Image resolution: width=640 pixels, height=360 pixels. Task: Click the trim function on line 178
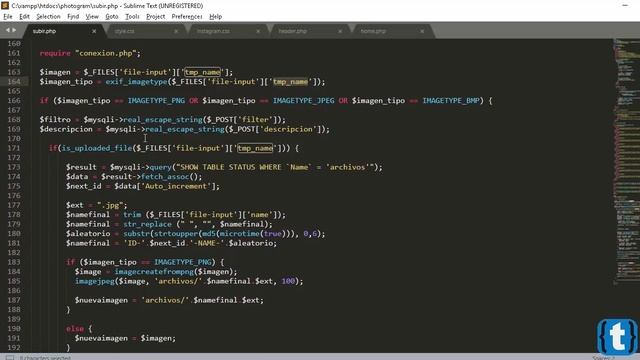(132, 215)
